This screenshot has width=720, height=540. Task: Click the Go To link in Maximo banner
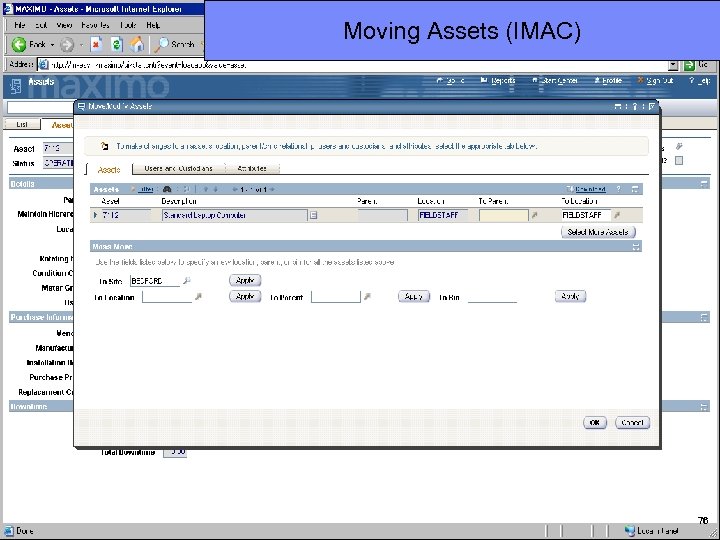455,81
